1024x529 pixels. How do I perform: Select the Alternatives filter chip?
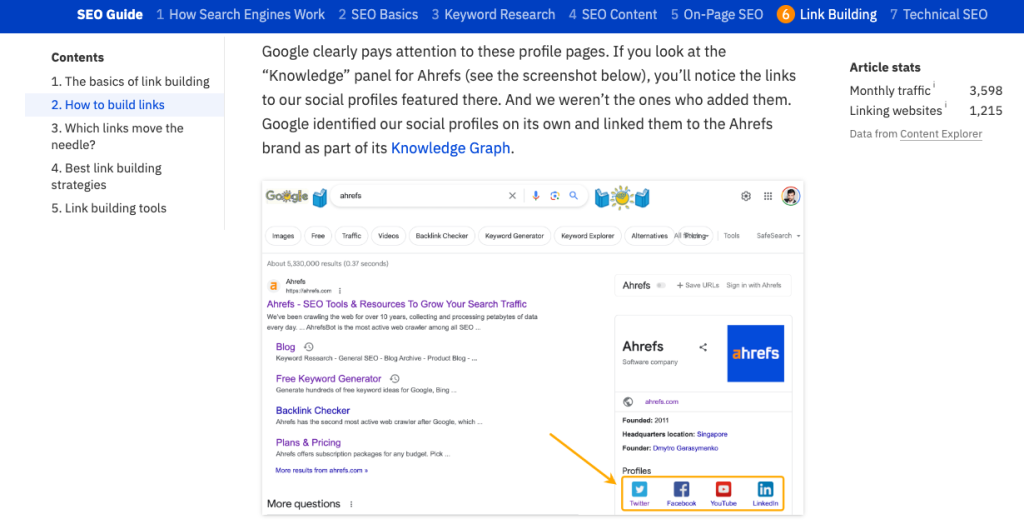(x=649, y=236)
